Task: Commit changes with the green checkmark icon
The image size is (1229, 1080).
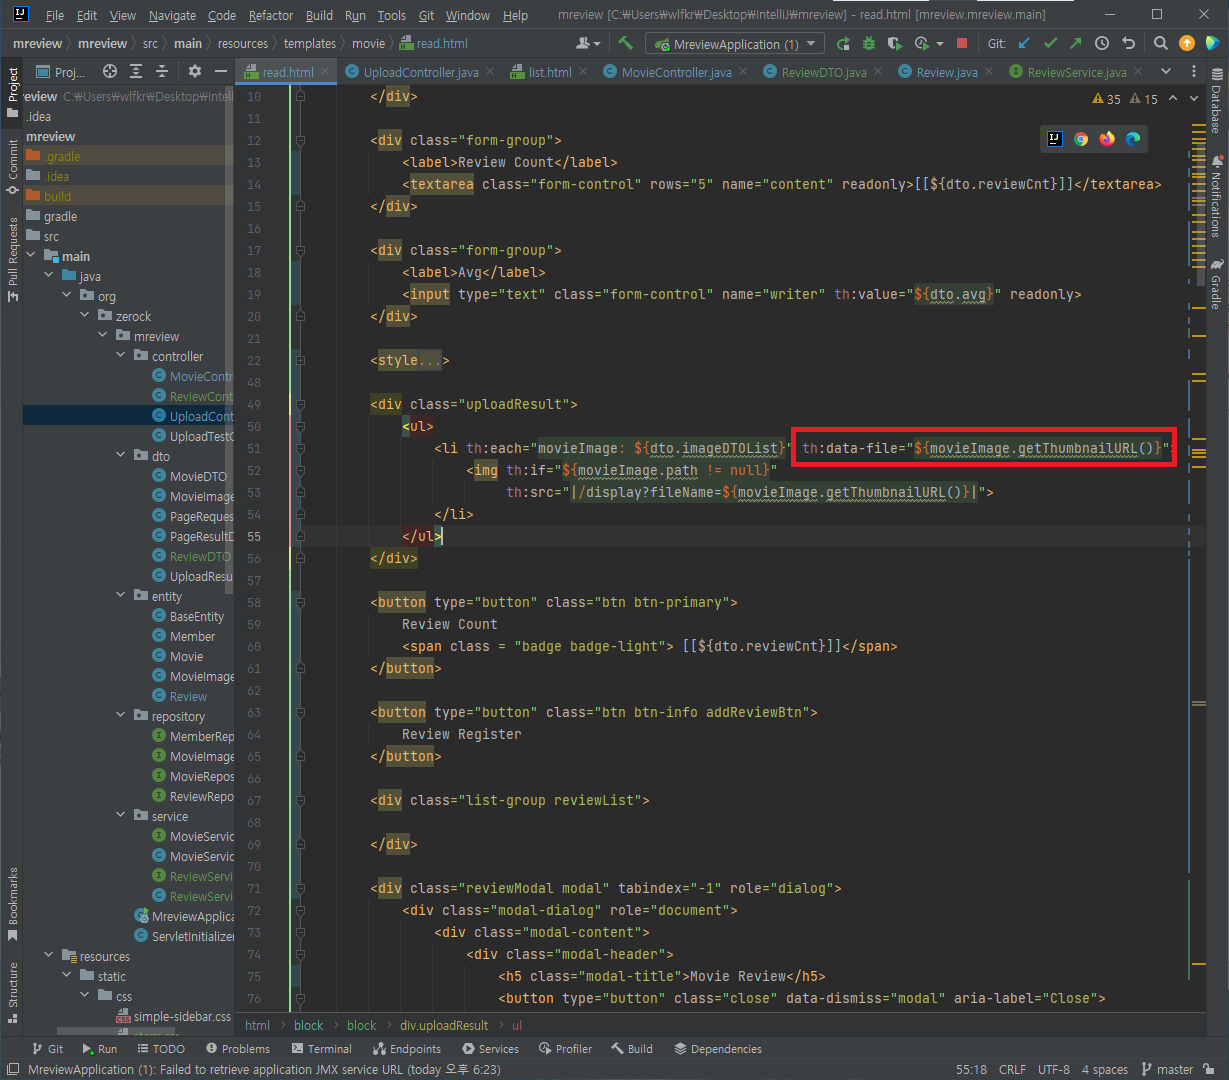Action: click(x=1050, y=44)
